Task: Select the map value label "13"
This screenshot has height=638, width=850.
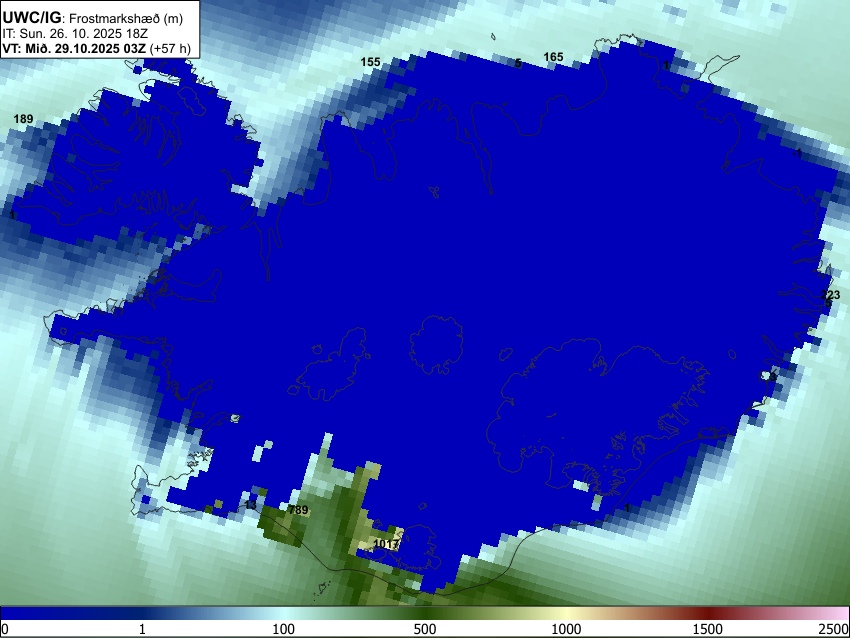Action: point(250,505)
